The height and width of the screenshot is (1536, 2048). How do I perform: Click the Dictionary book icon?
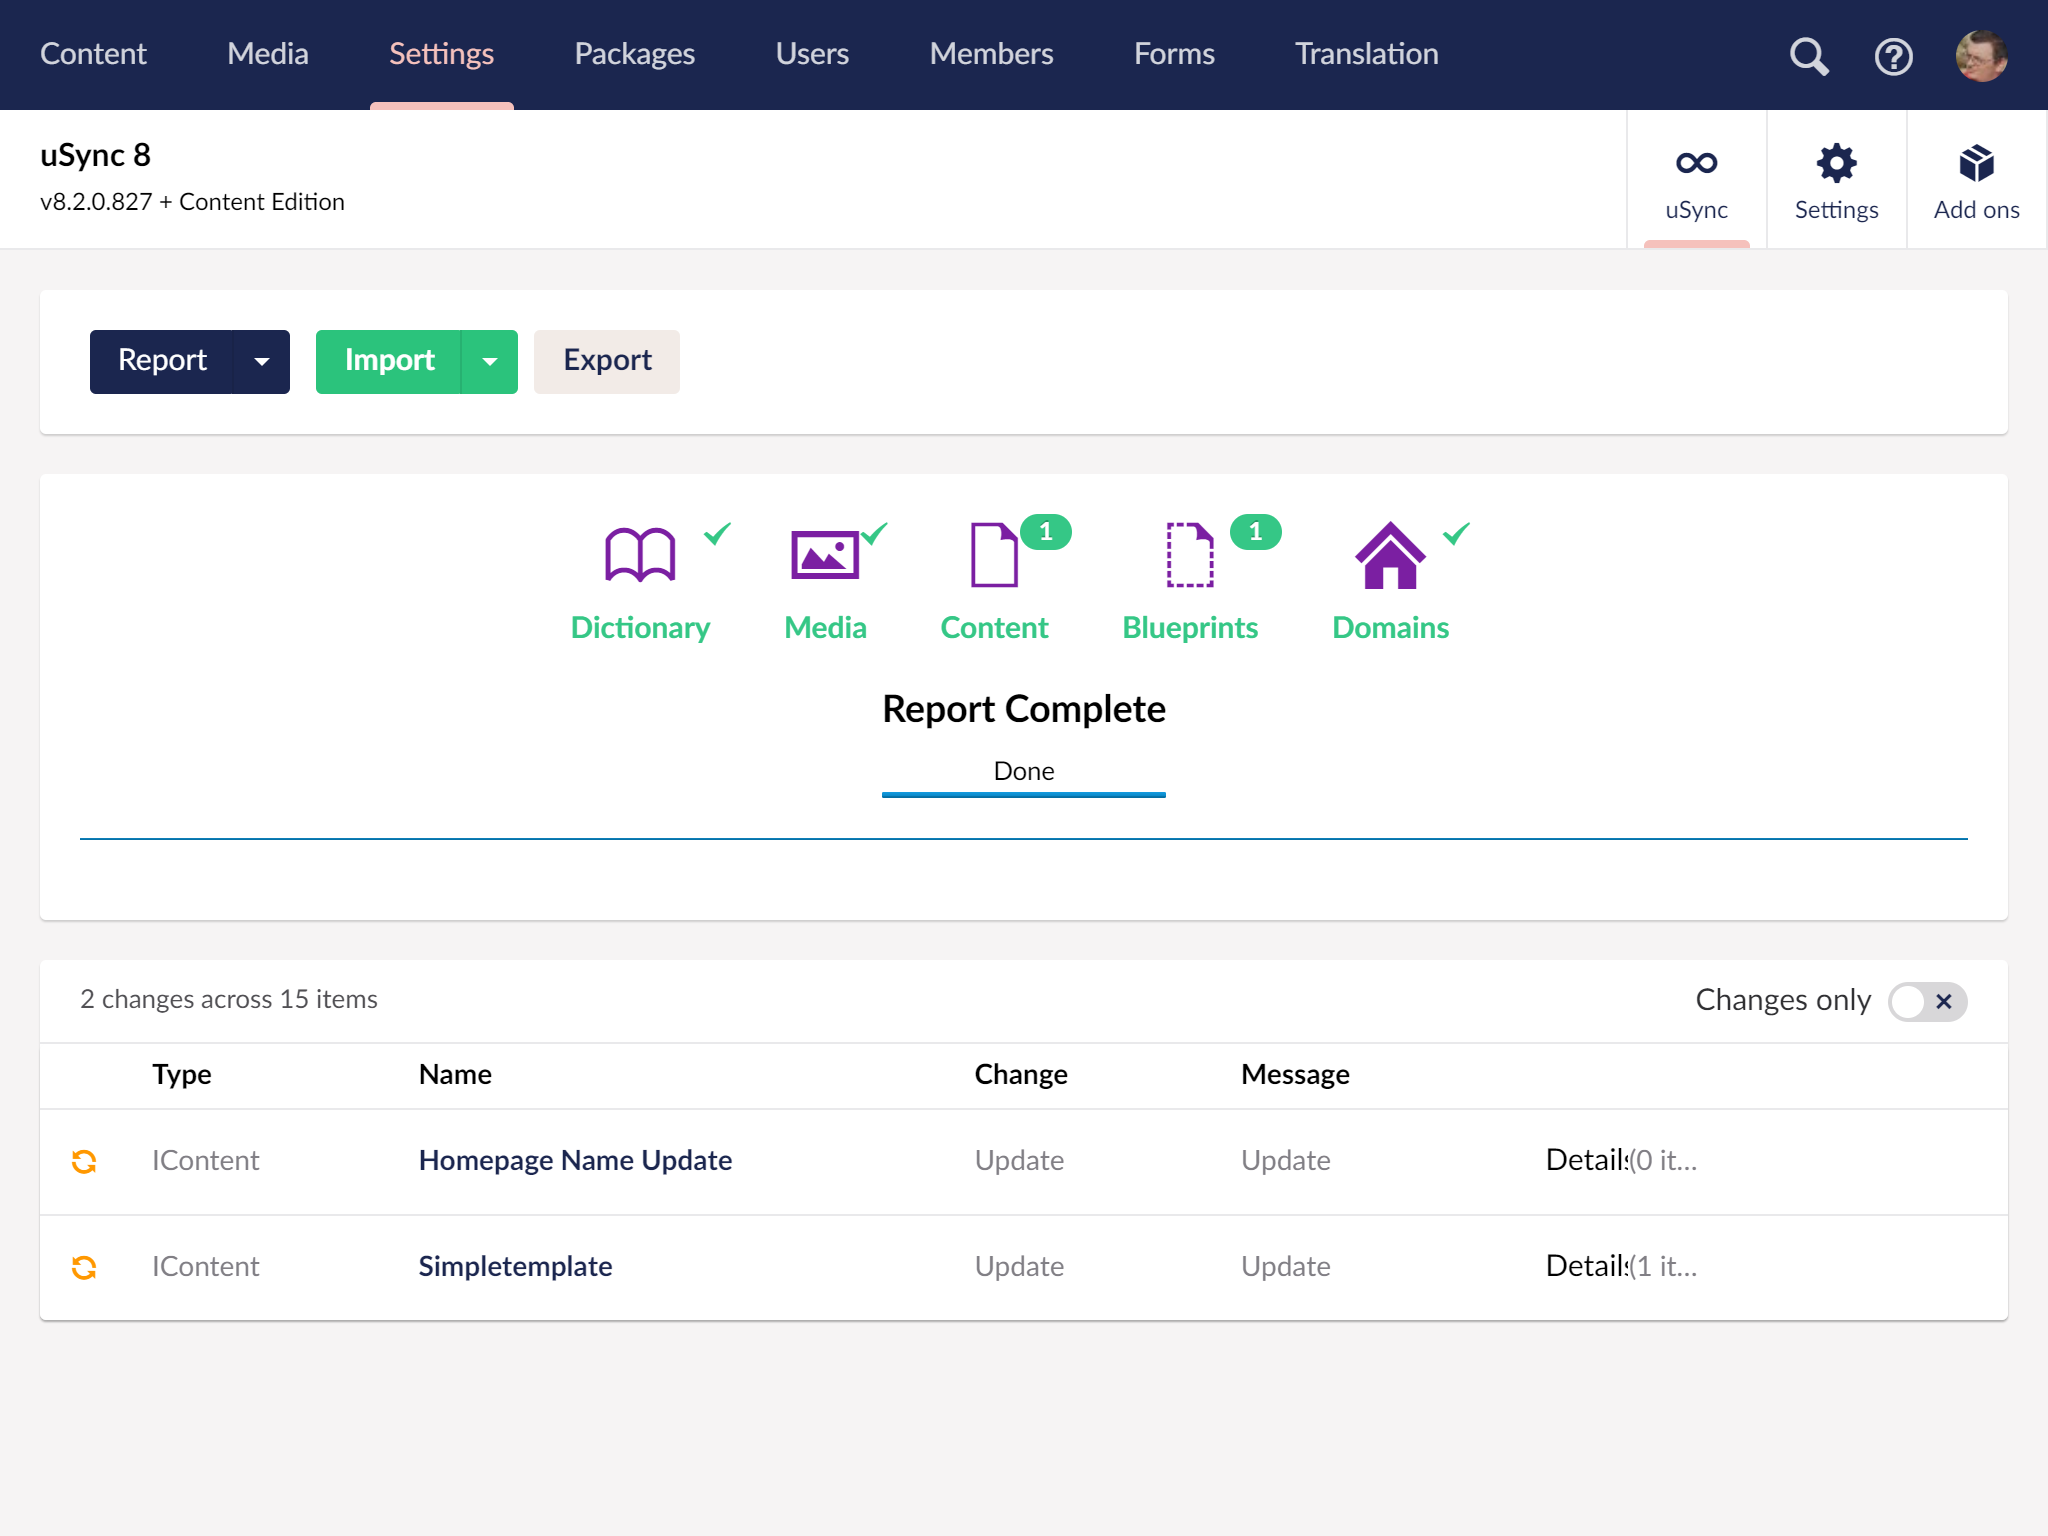[x=640, y=555]
